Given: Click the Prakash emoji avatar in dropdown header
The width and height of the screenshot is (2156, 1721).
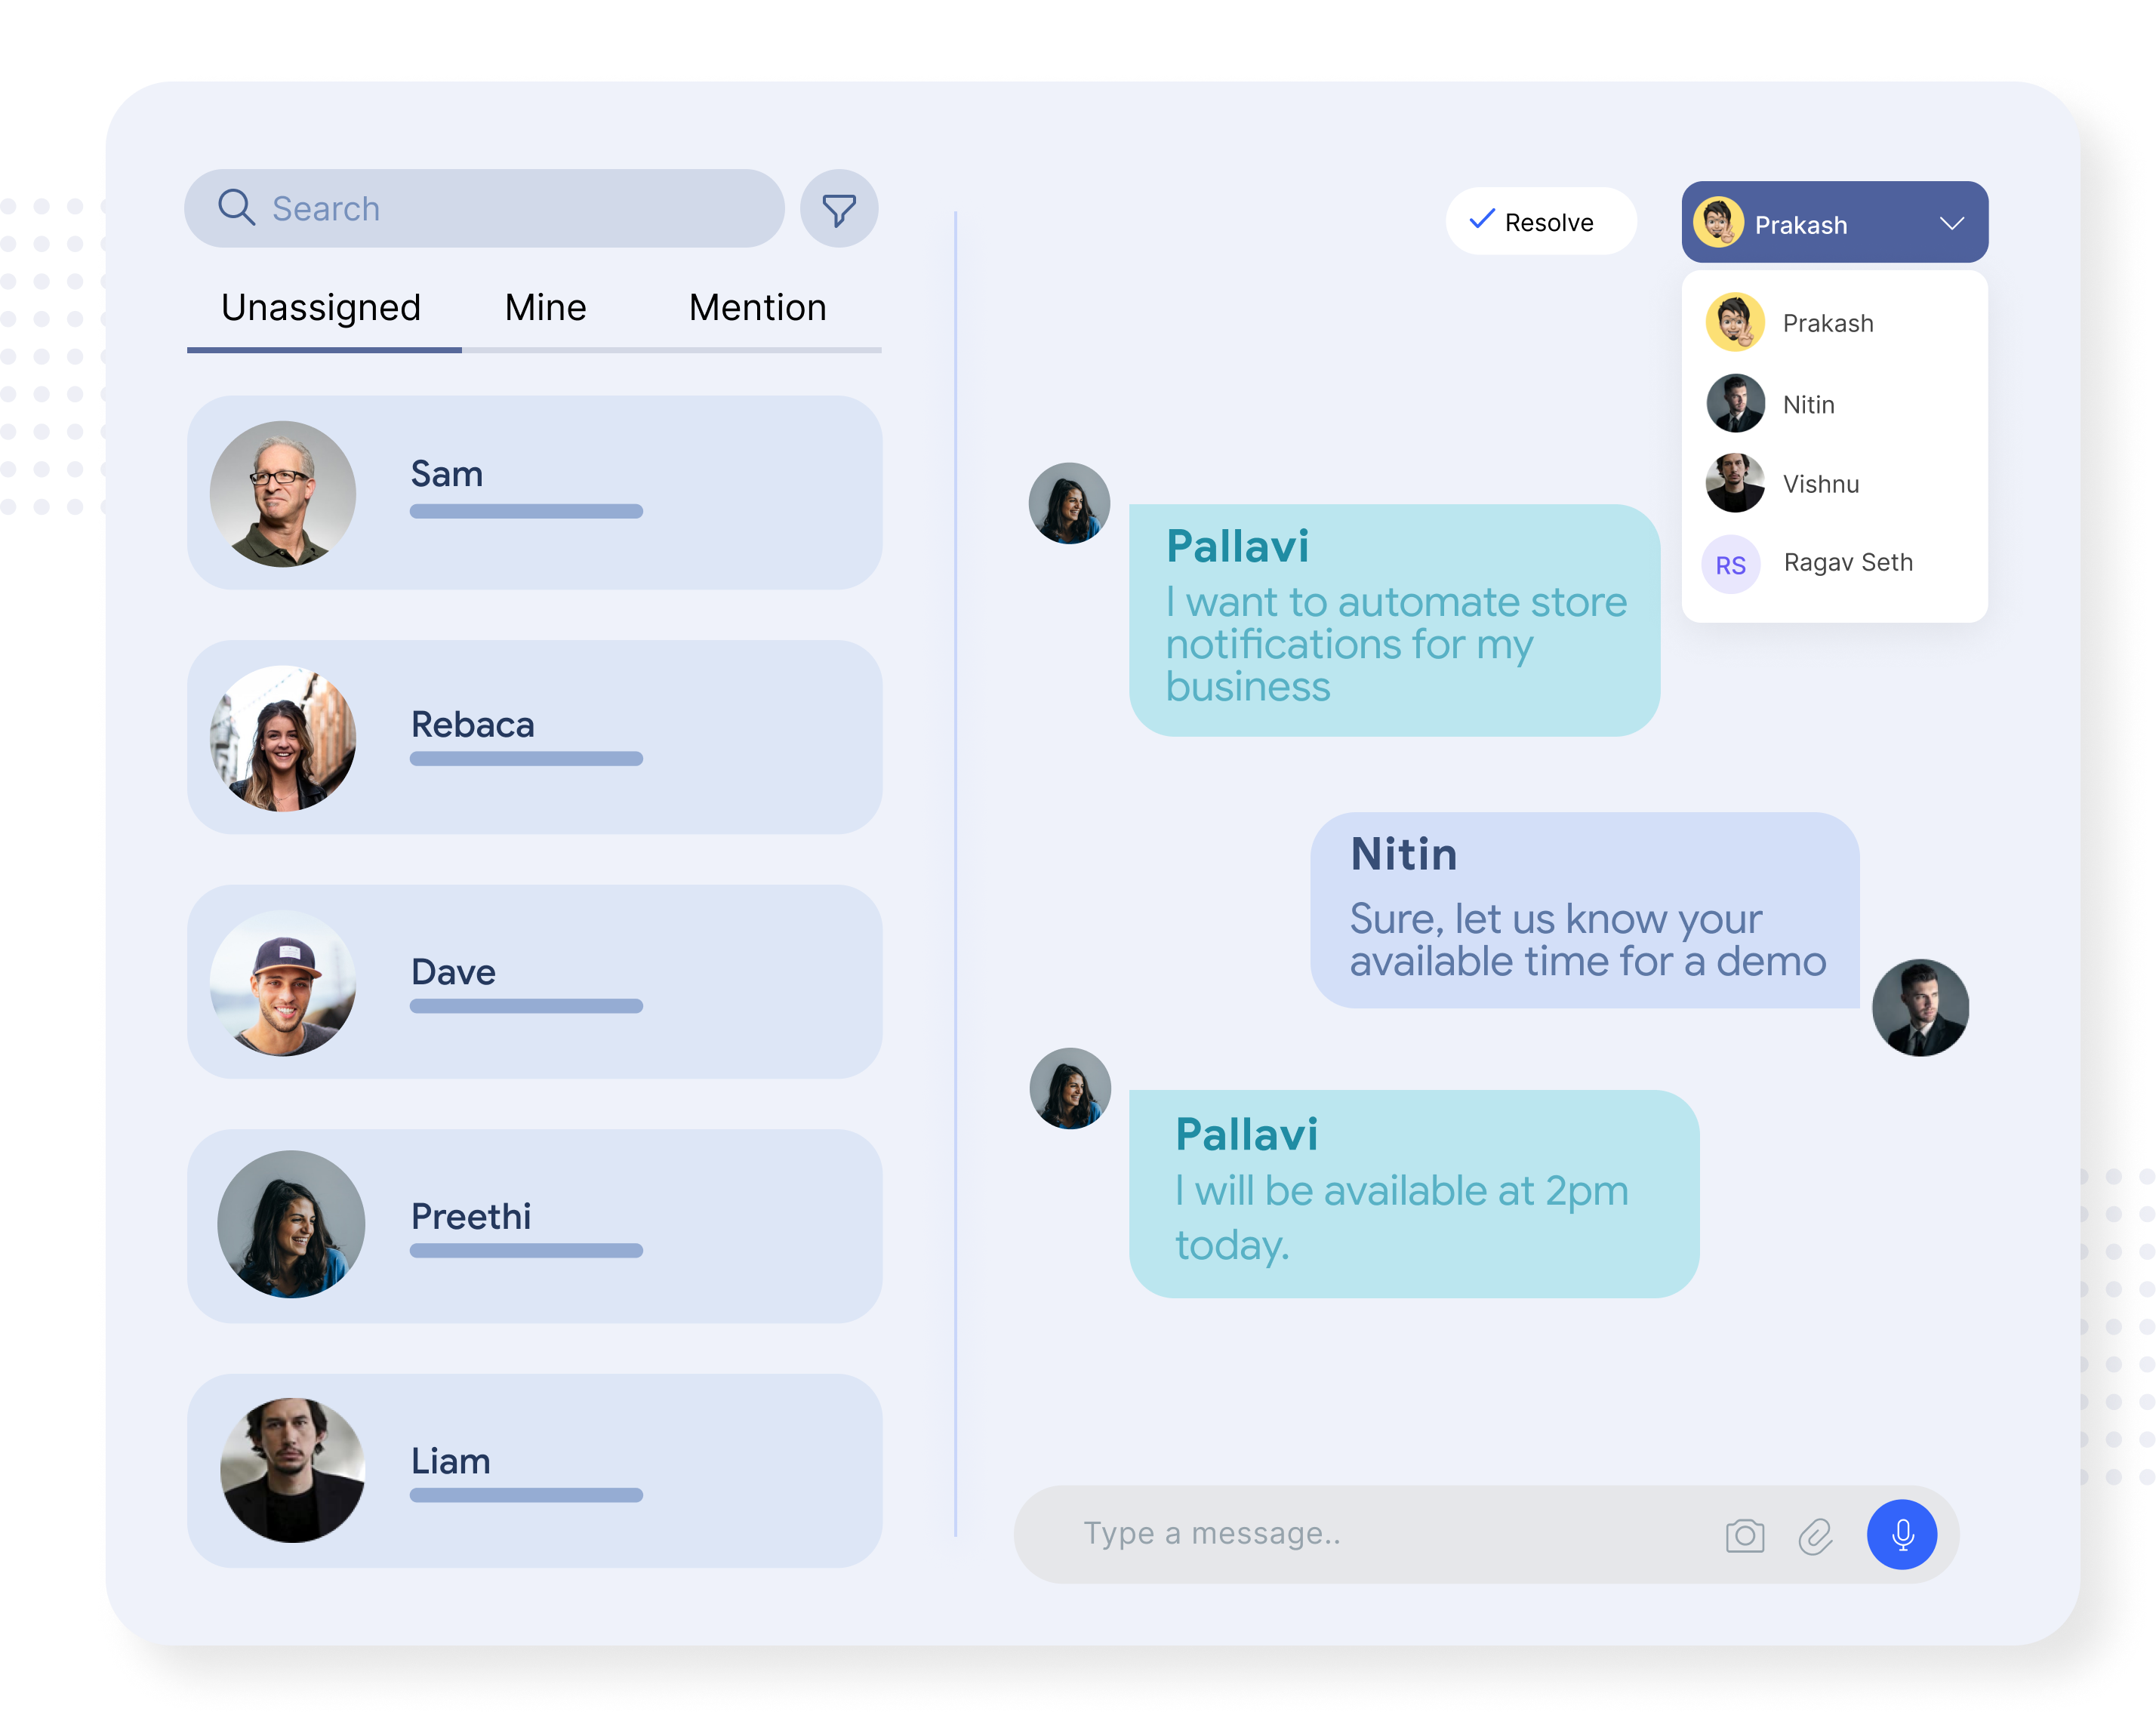Looking at the screenshot, I should pos(1719,222).
